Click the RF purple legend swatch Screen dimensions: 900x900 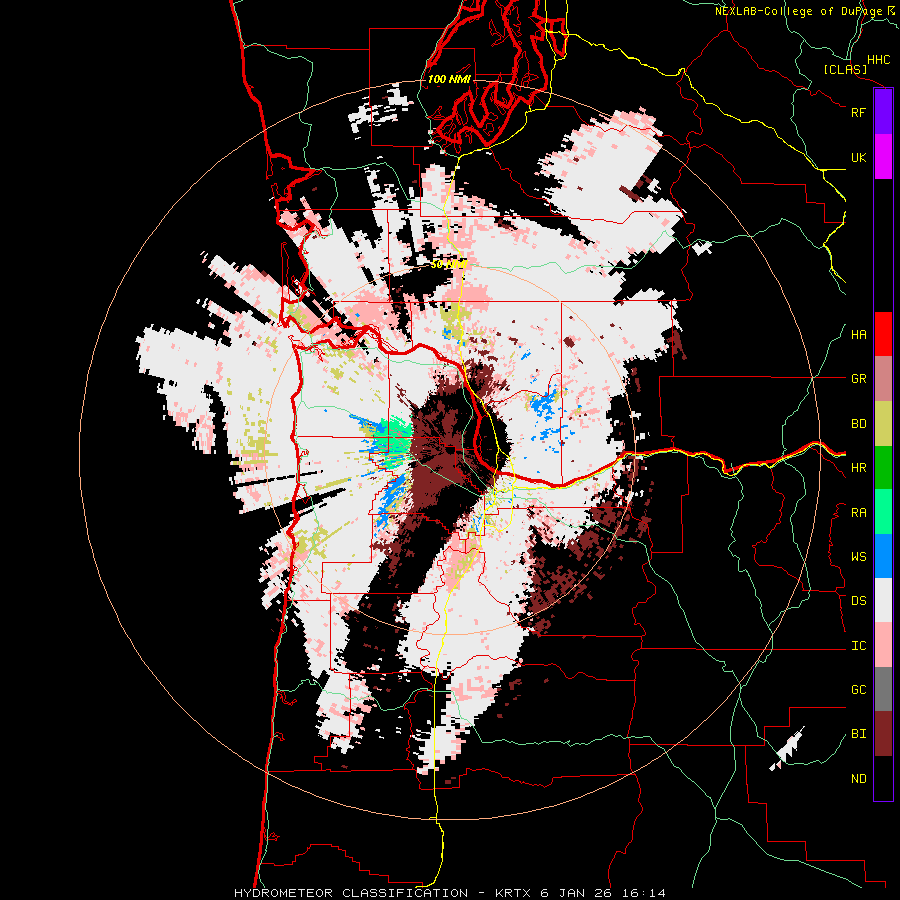point(883,112)
